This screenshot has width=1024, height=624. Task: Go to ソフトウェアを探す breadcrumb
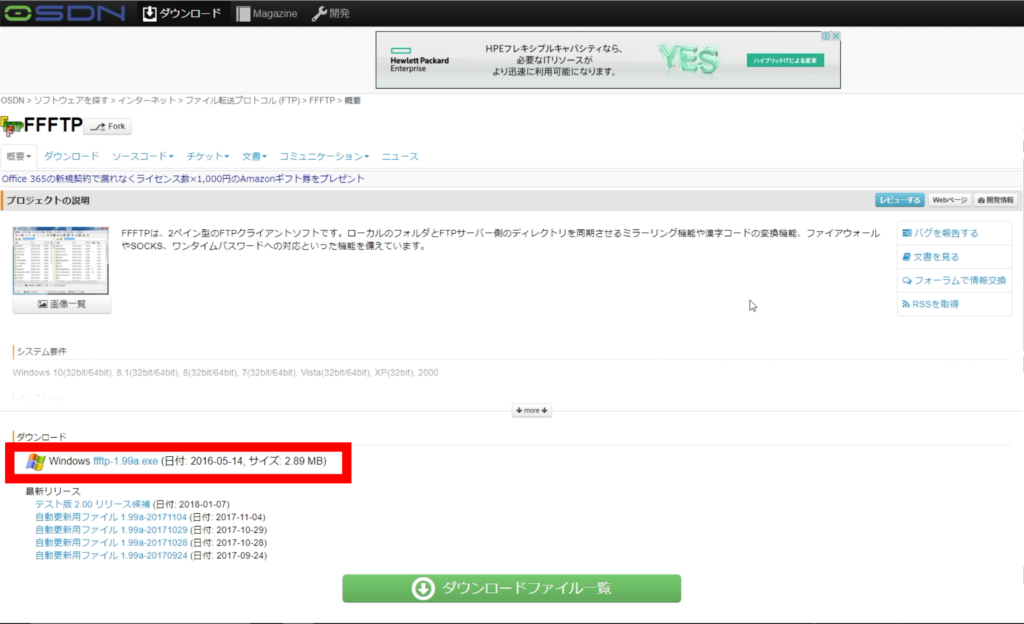[x=71, y=101]
